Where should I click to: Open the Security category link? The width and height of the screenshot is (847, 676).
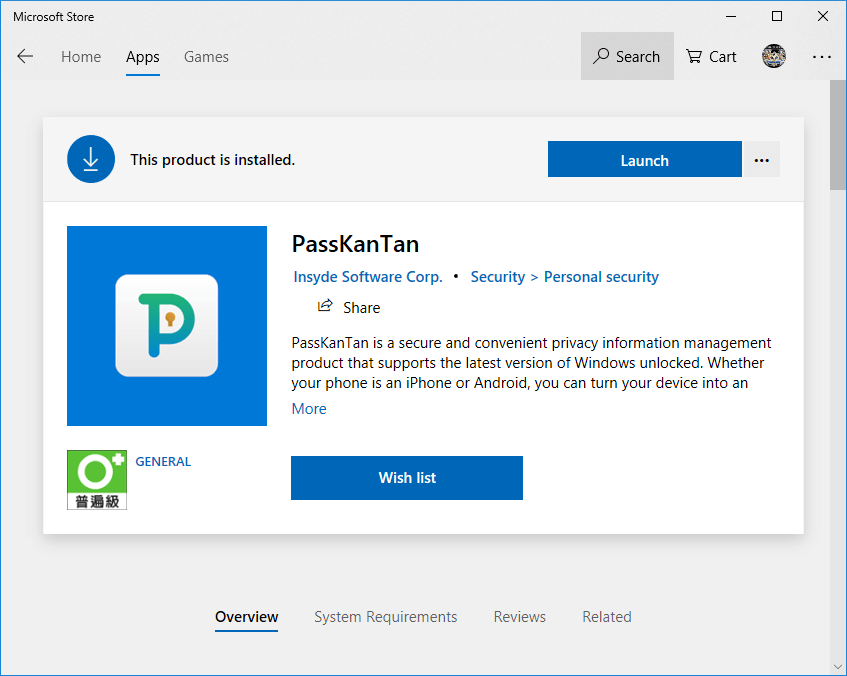tap(498, 277)
